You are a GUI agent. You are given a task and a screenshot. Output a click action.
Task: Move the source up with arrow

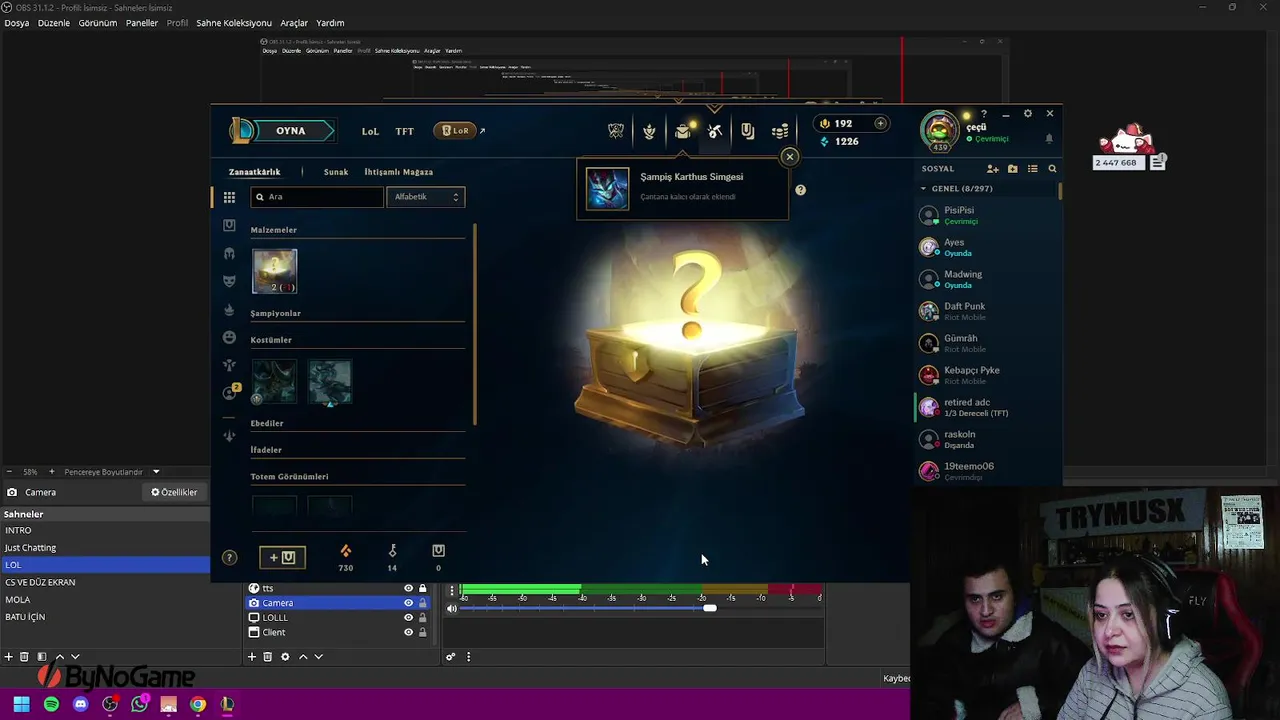pos(303,657)
